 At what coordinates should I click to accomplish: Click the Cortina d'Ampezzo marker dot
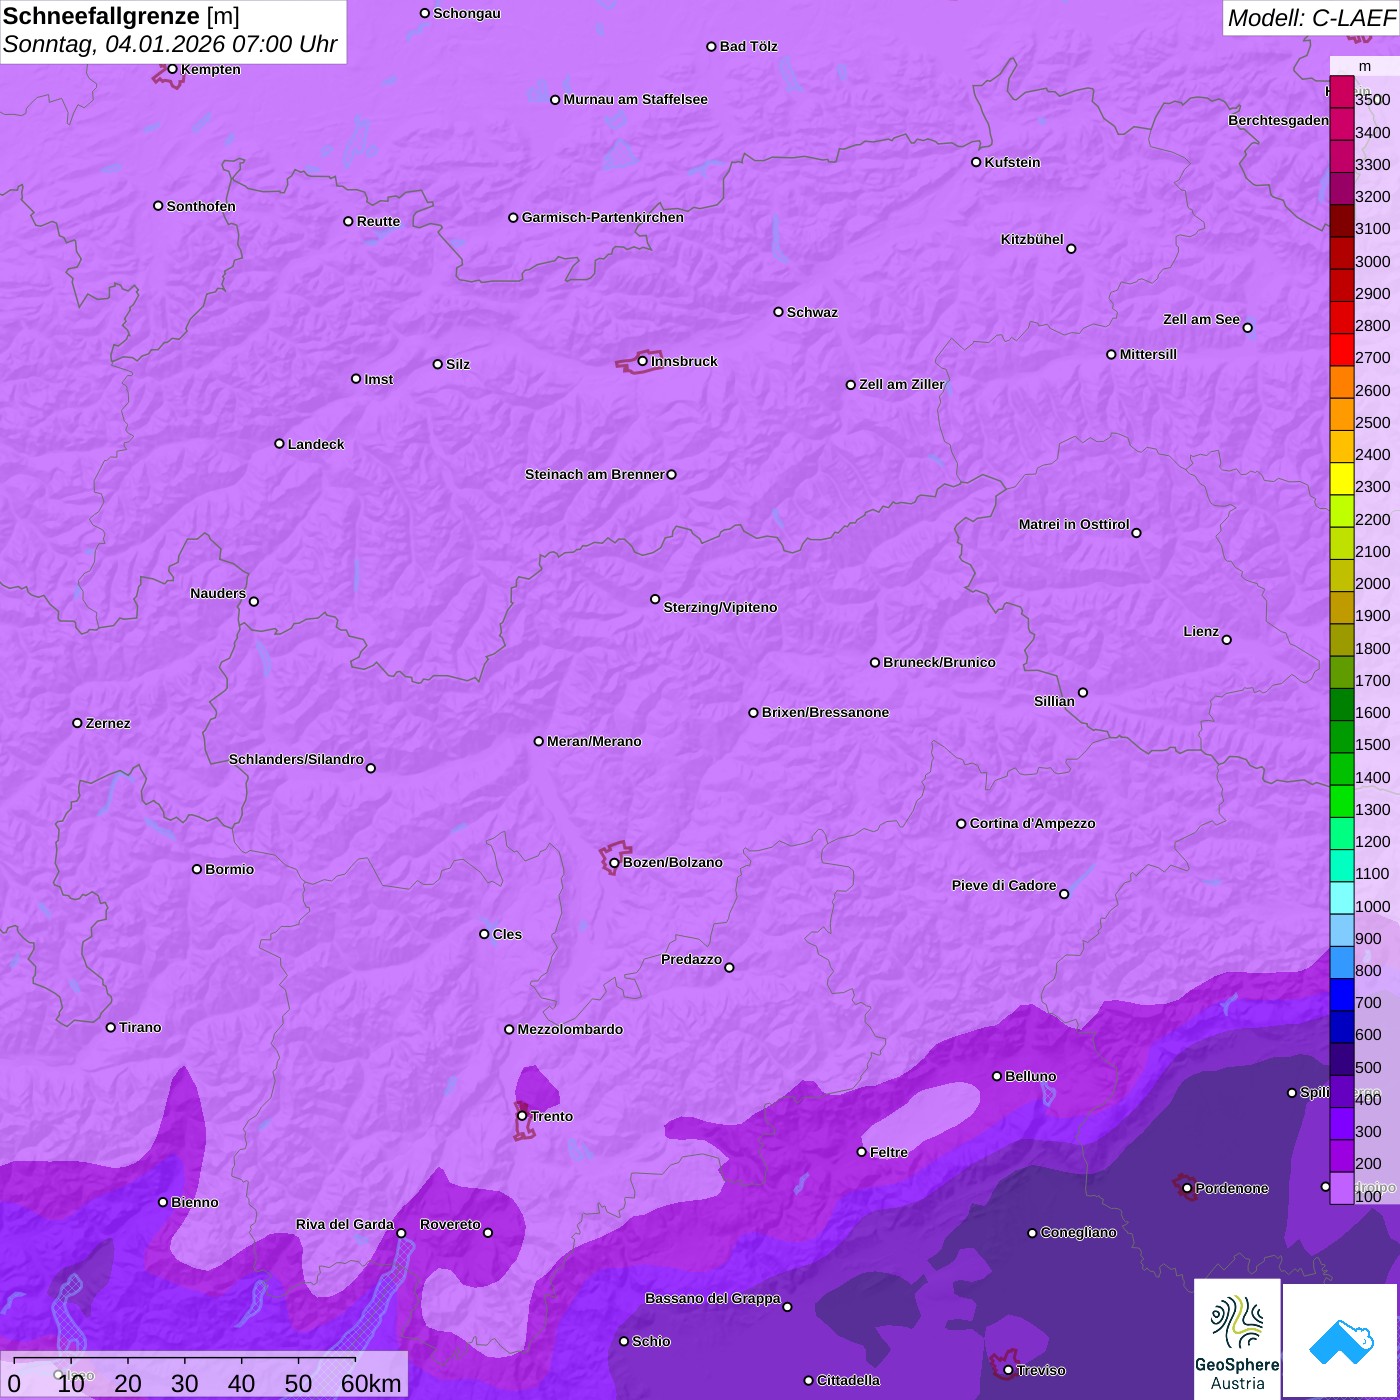961,824
